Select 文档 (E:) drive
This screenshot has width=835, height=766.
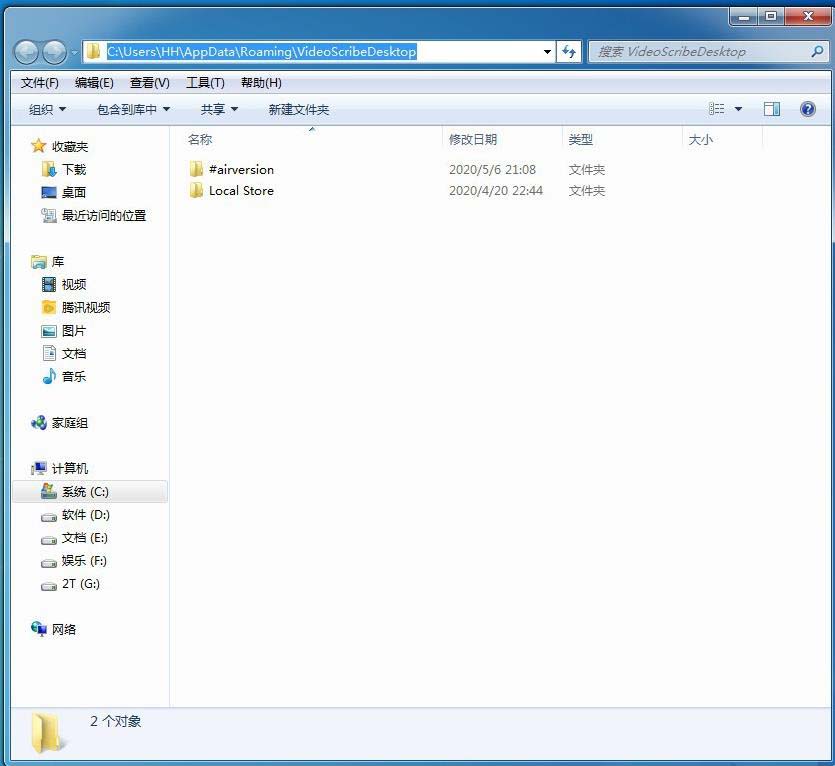84,538
